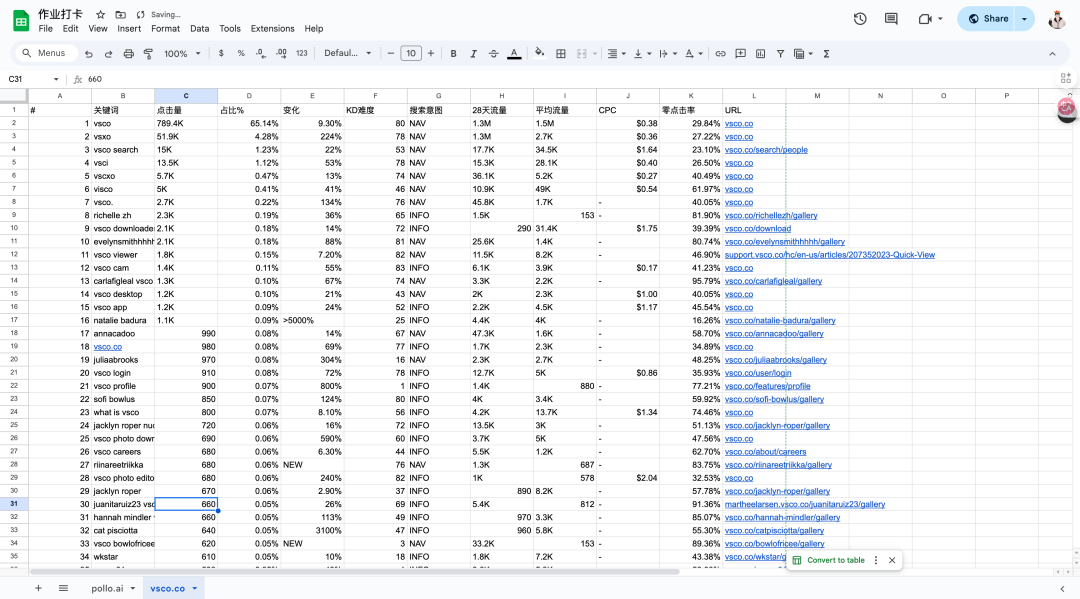Viewport: 1080px width, 599px height.
Task: Open the Borders tool
Action: (561, 54)
